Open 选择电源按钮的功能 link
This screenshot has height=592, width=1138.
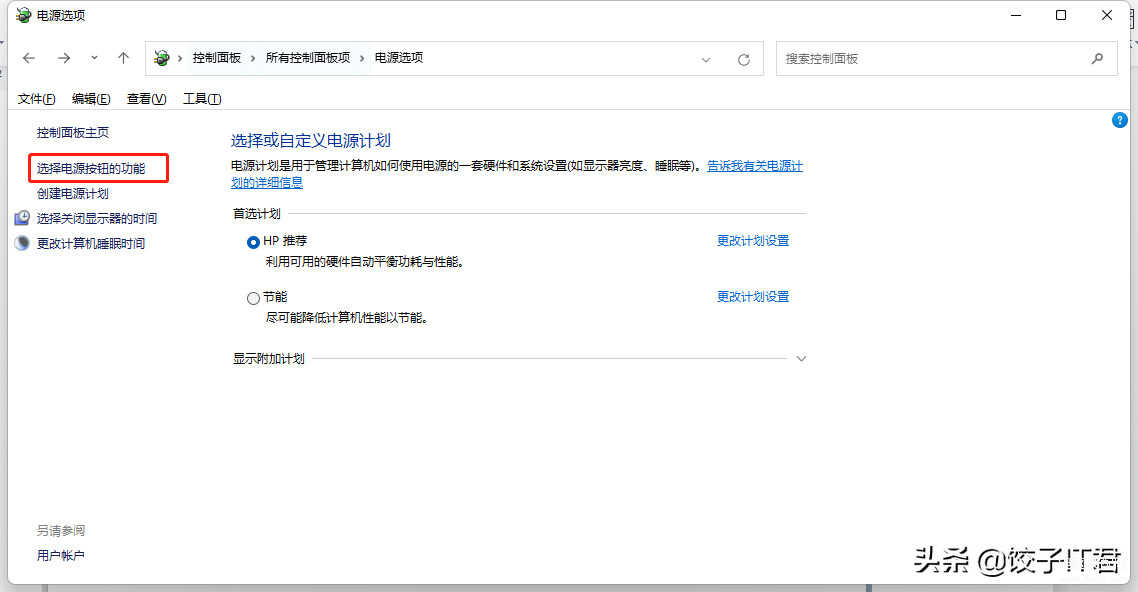[x=91, y=169]
